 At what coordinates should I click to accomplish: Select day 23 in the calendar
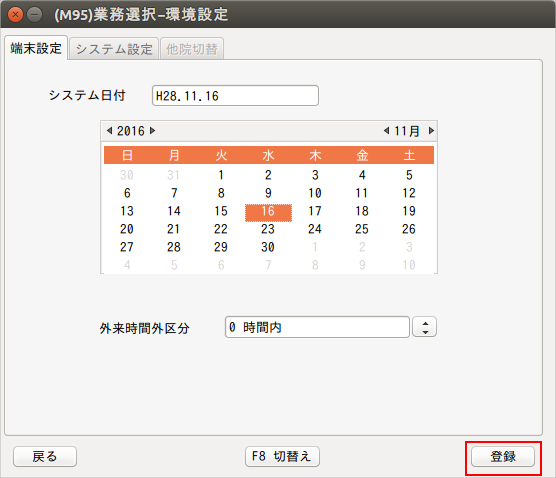[x=268, y=229]
